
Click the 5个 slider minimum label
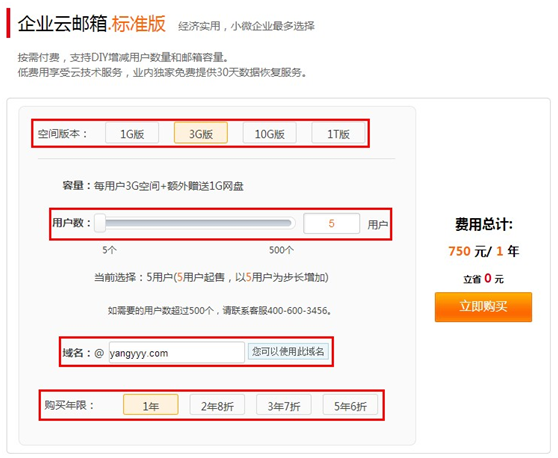coord(109,250)
